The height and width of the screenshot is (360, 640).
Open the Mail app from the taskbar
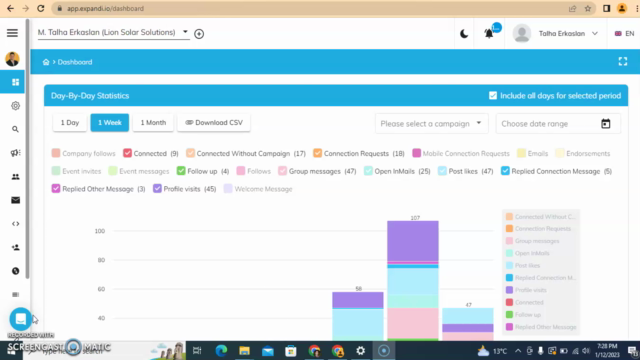(x=268, y=351)
